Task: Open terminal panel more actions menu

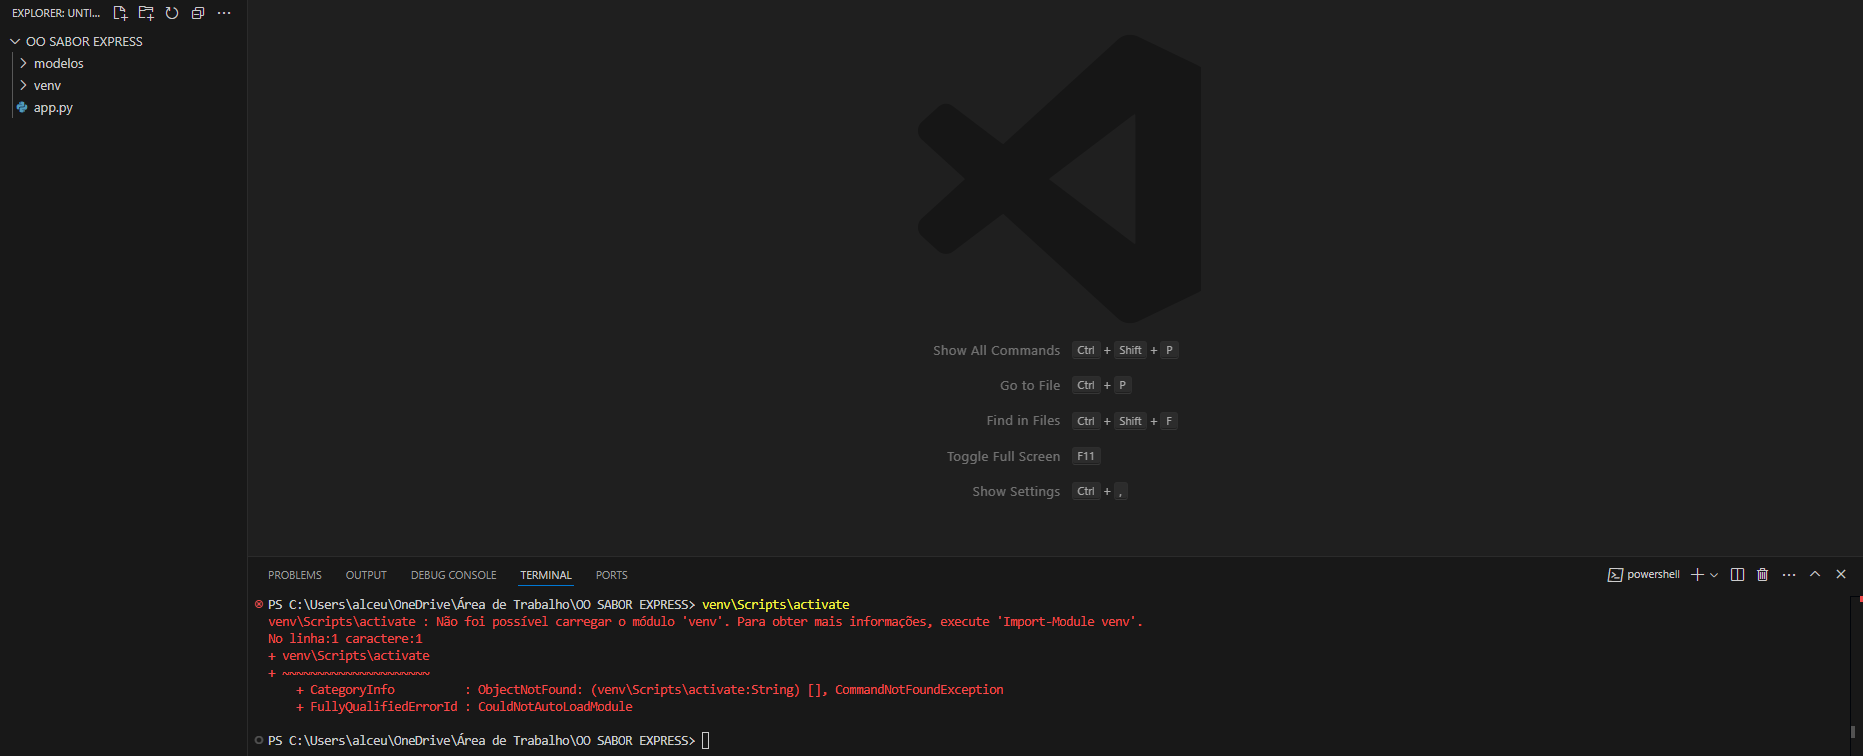Action: coord(1789,574)
